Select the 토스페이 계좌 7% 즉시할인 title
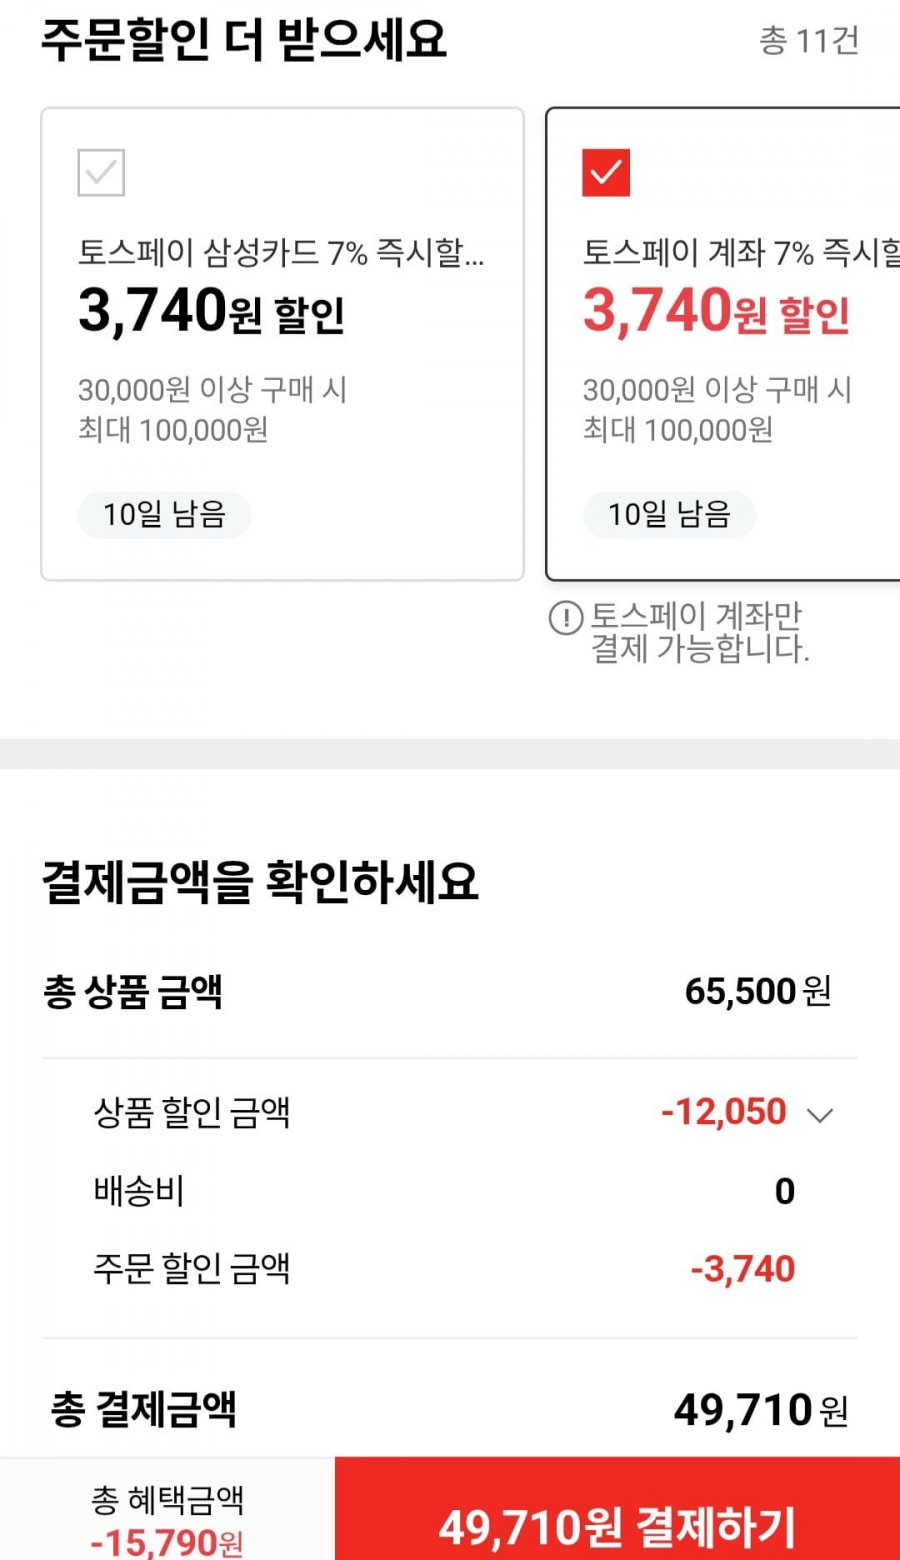 coord(740,253)
